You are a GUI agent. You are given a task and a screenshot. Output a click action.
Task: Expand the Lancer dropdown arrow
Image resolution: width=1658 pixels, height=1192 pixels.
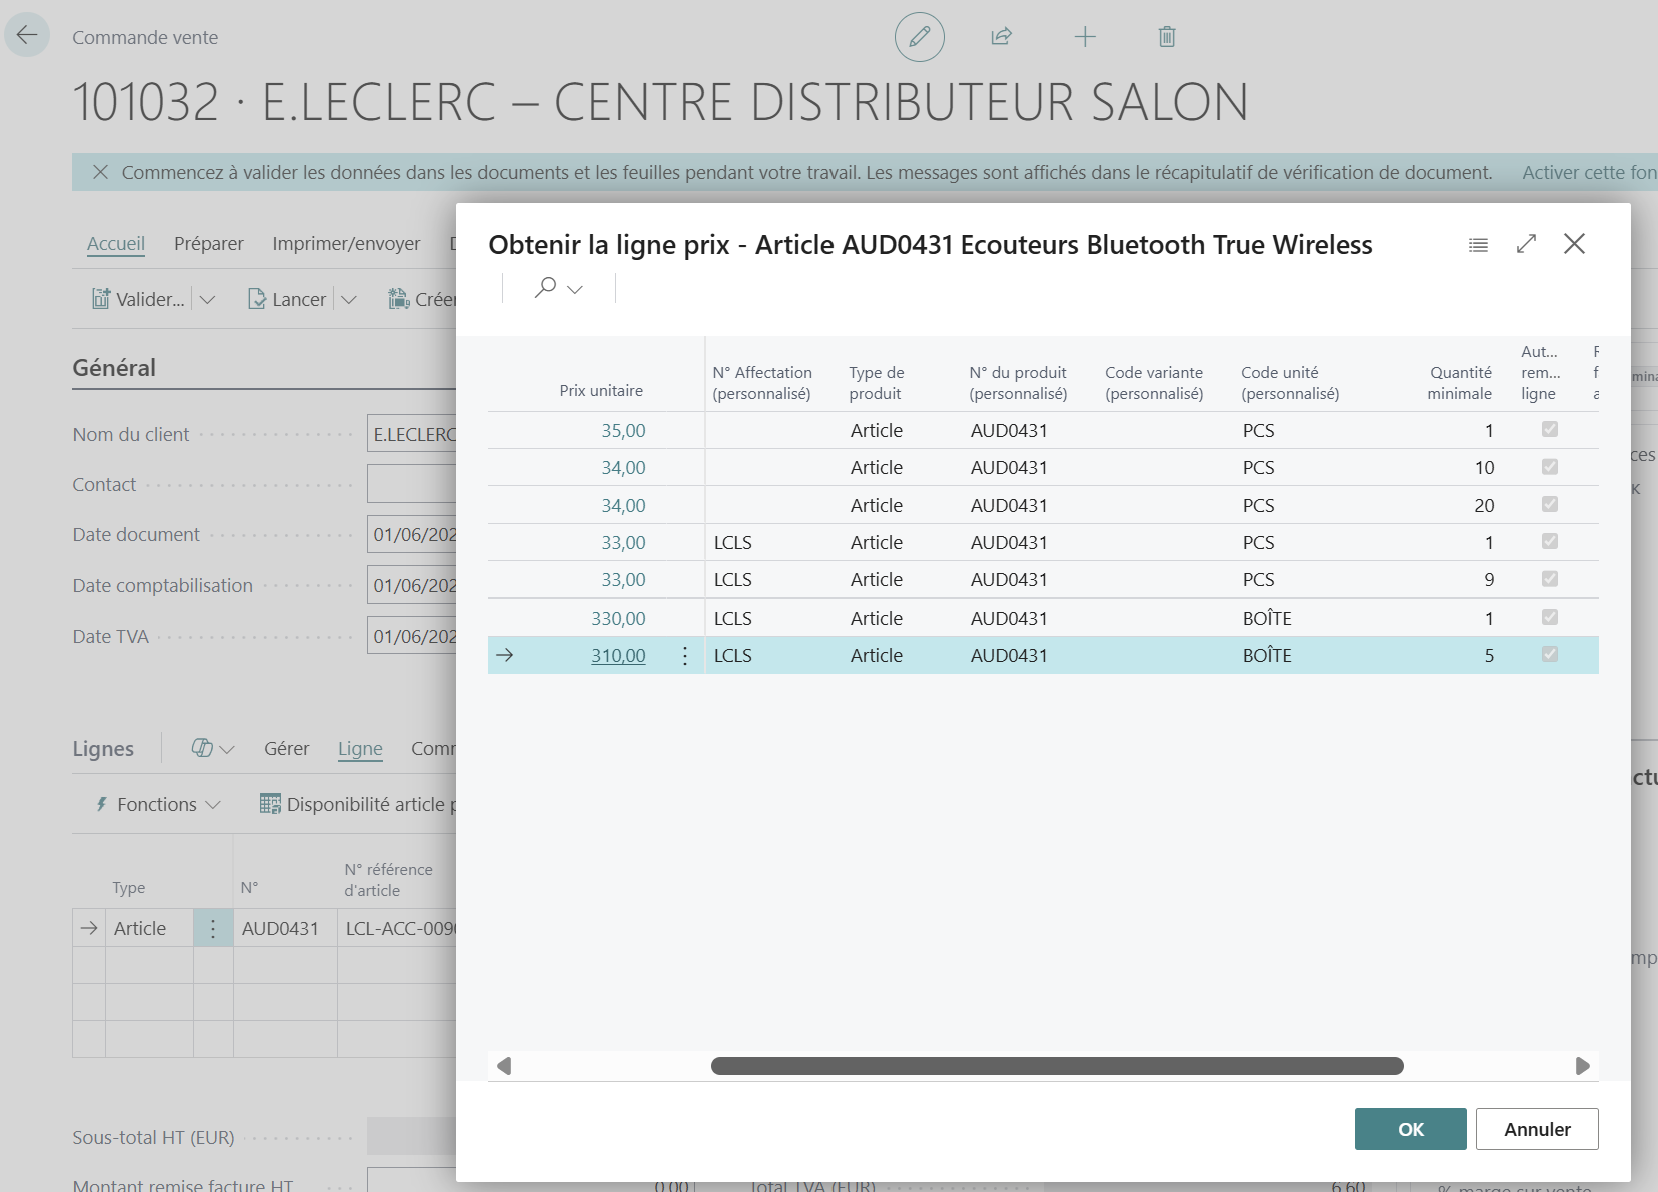(x=348, y=299)
